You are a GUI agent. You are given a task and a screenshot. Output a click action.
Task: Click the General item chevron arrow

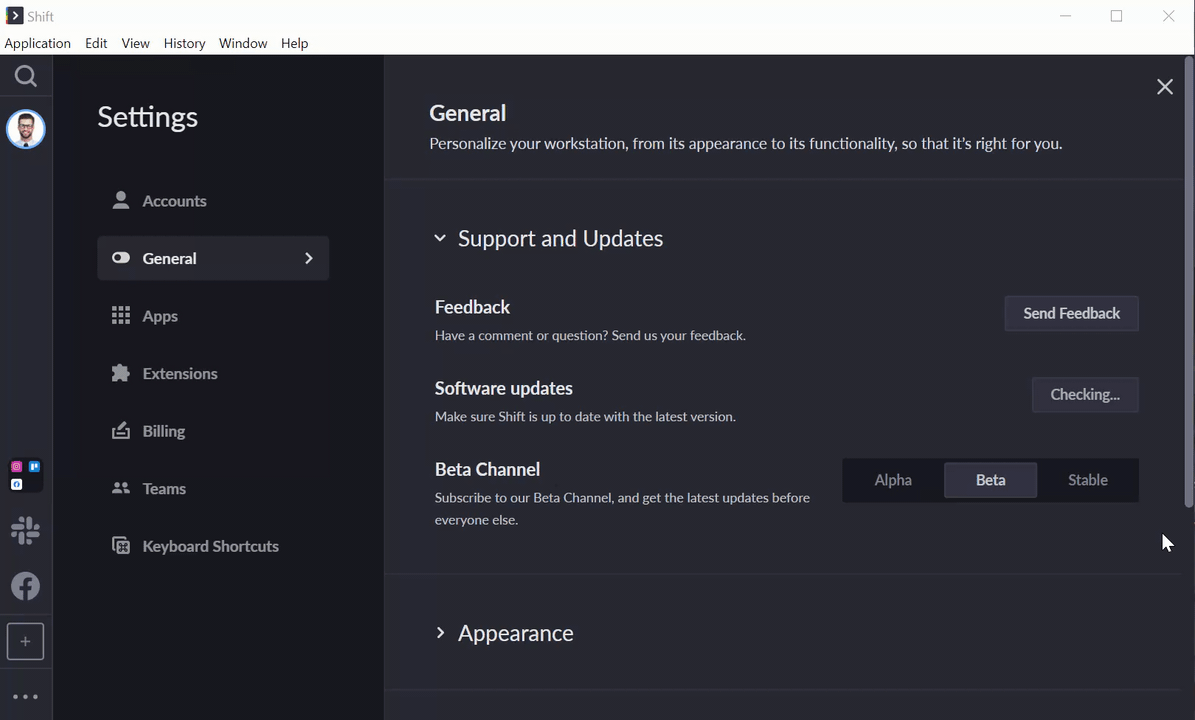tap(309, 258)
